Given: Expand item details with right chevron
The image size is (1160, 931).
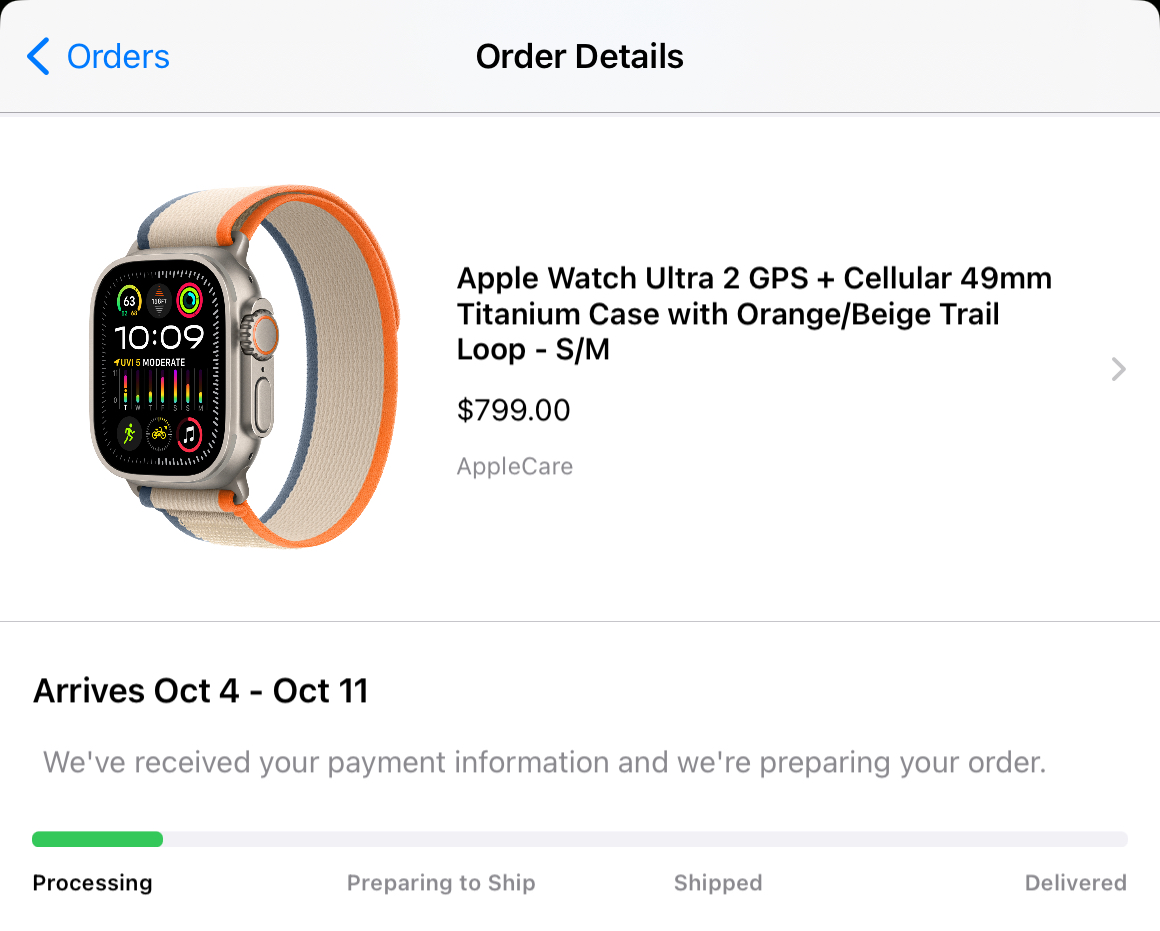Looking at the screenshot, I should click(1118, 370).
